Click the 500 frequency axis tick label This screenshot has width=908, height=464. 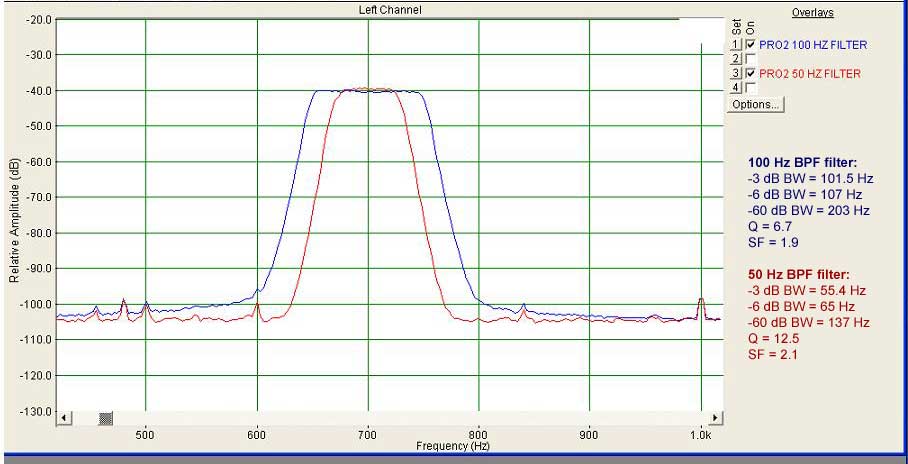click(x=145, y=434)
